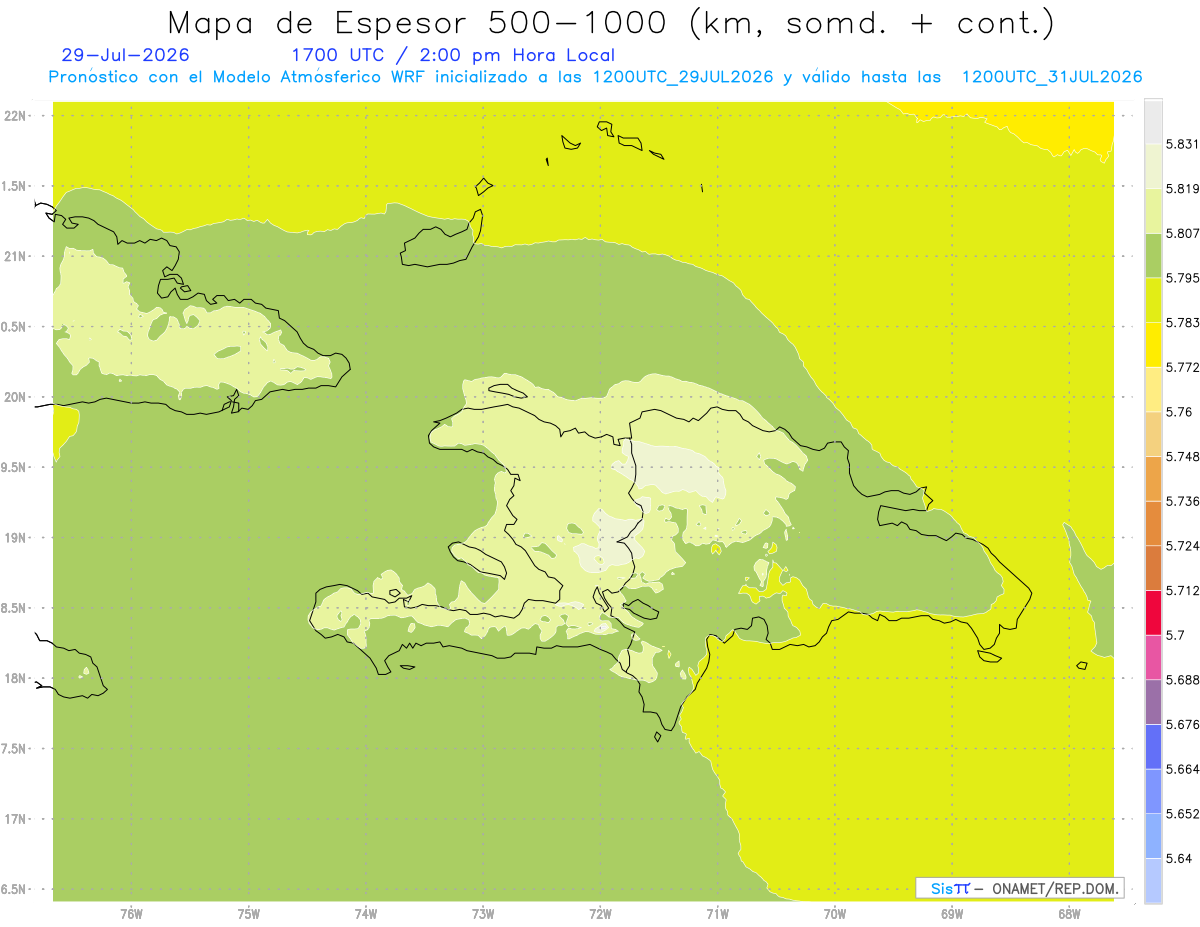Pick the purple legend swatch between 5.676 and 5.688
The image size is (1200, 927).
(x=1154, y=702)
